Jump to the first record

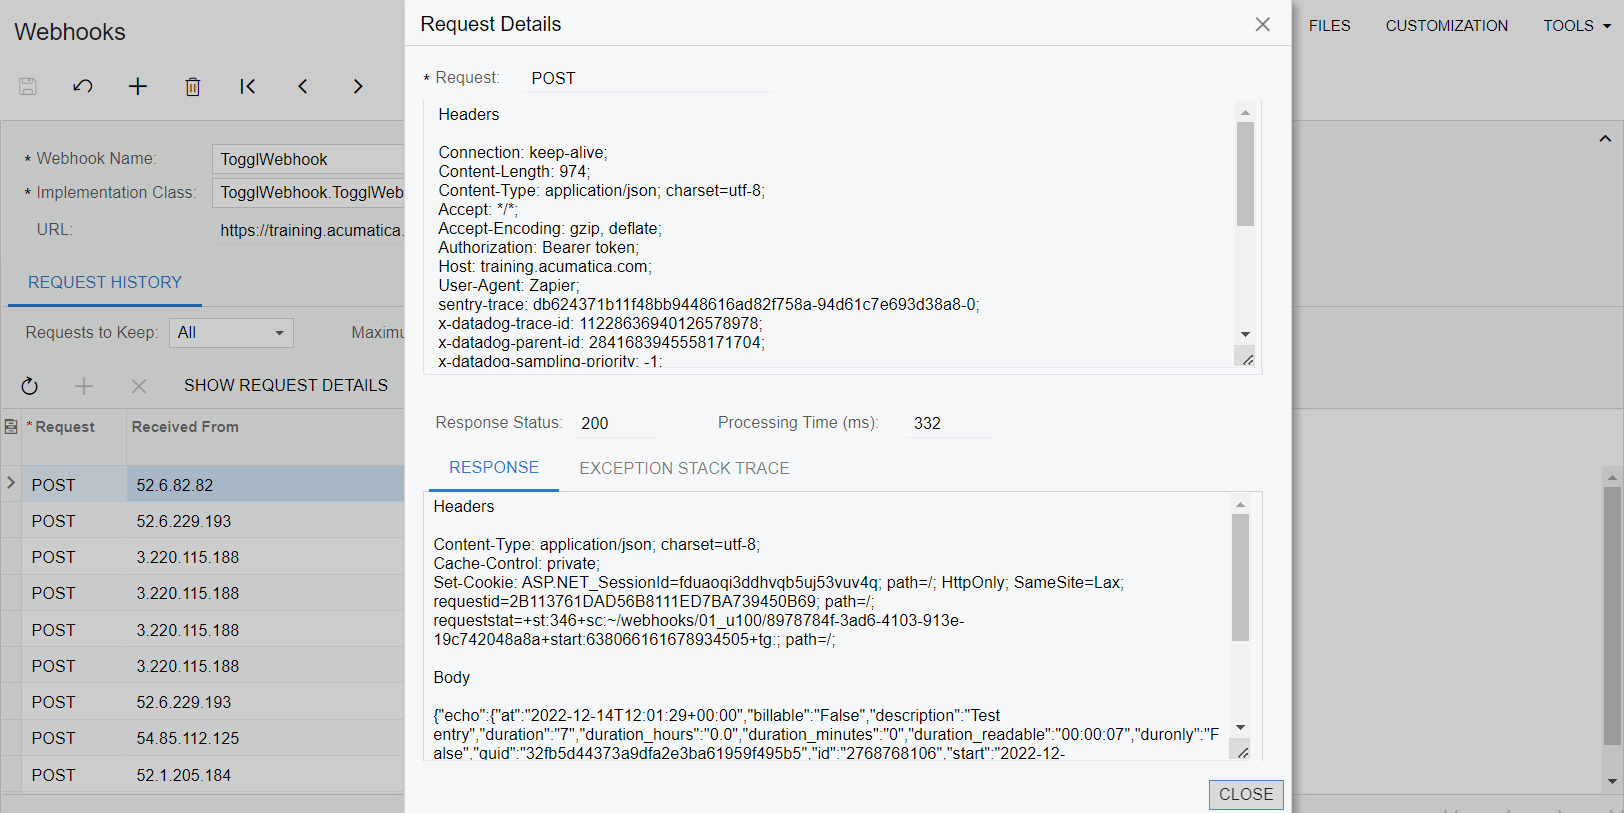click(x=247, y=87)
